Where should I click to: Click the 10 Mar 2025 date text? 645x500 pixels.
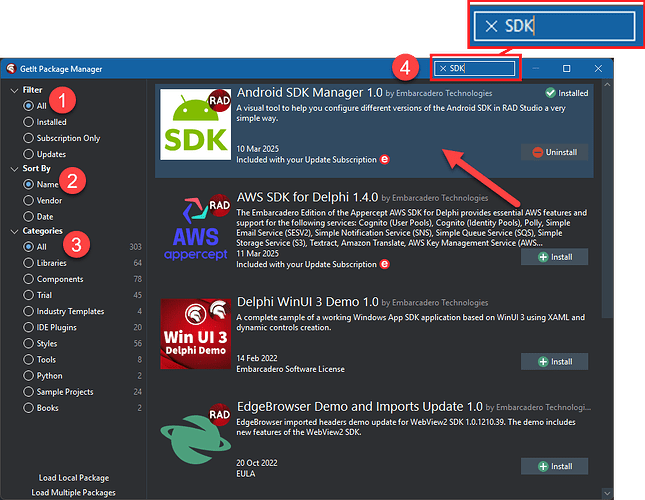point(258,149)
